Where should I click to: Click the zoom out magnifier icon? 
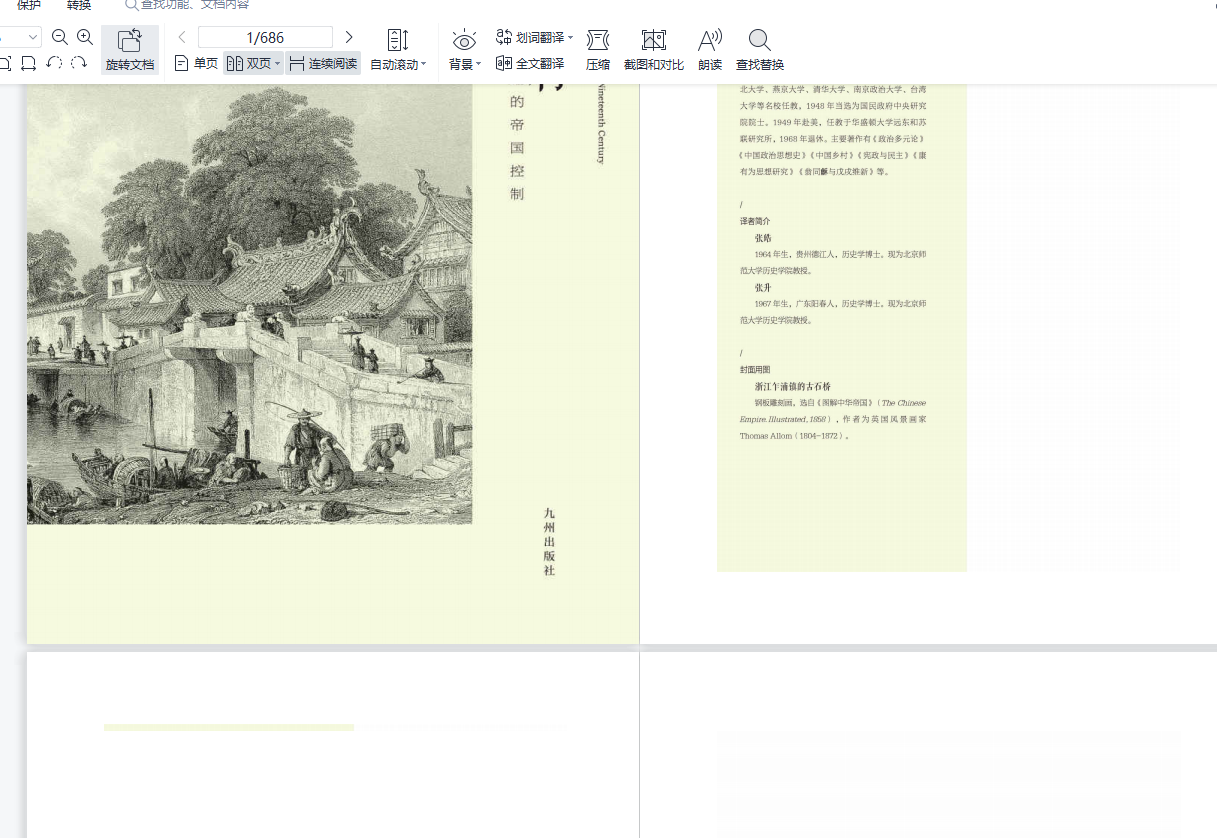point(60,38)
